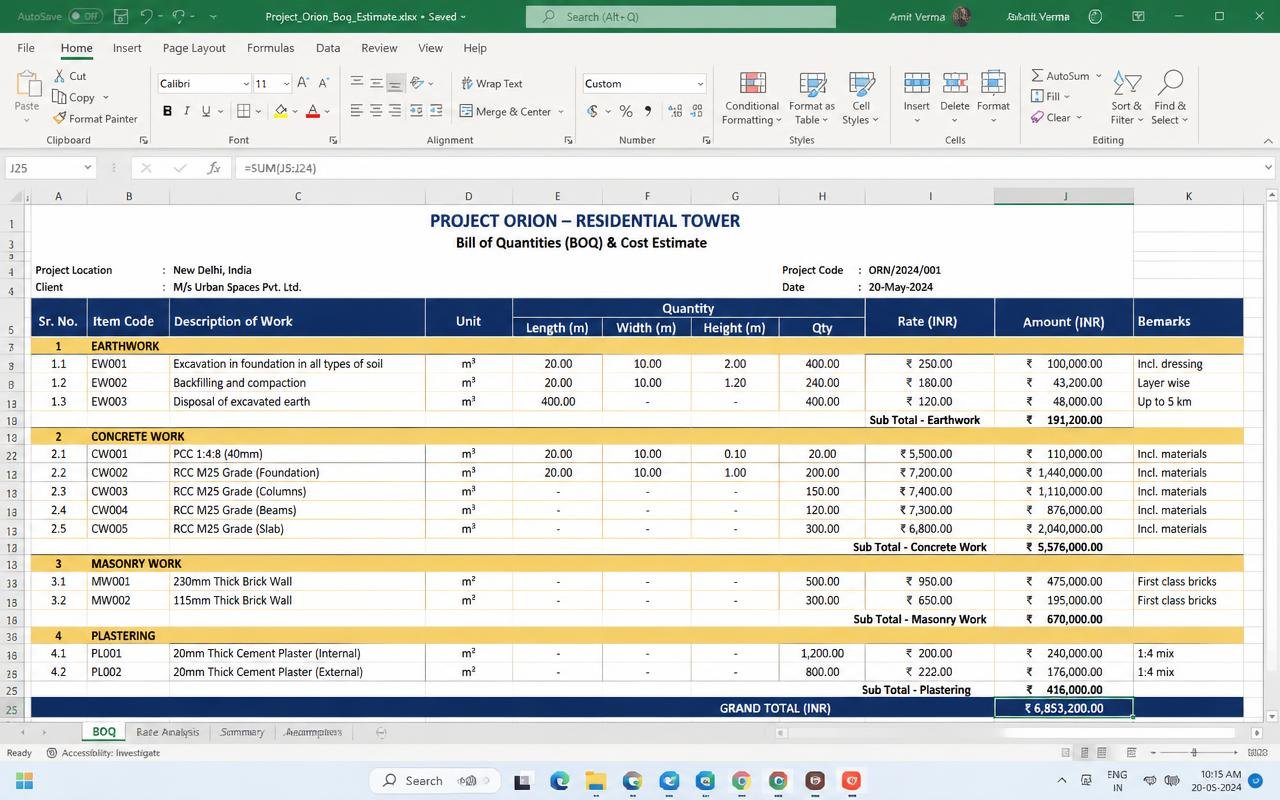
Task: Toggle the AutoSave switch
Action: (x=85, y=16)
